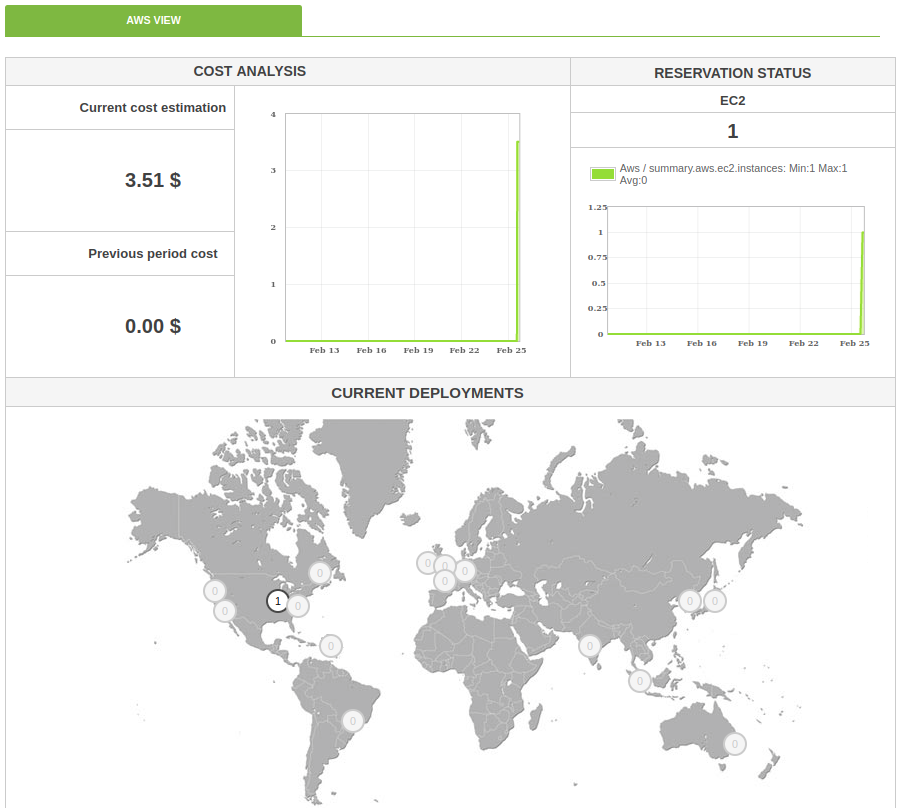Select the zero marker on the US East Coast
The image size is (900, 808).
tap(298, 606)
